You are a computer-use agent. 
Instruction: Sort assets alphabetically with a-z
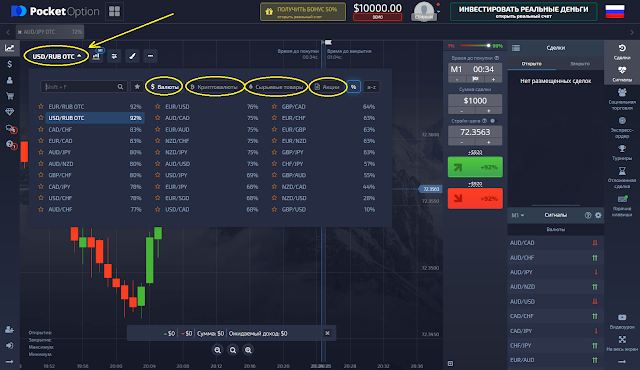pyautogui.click(x=371, y=86)
